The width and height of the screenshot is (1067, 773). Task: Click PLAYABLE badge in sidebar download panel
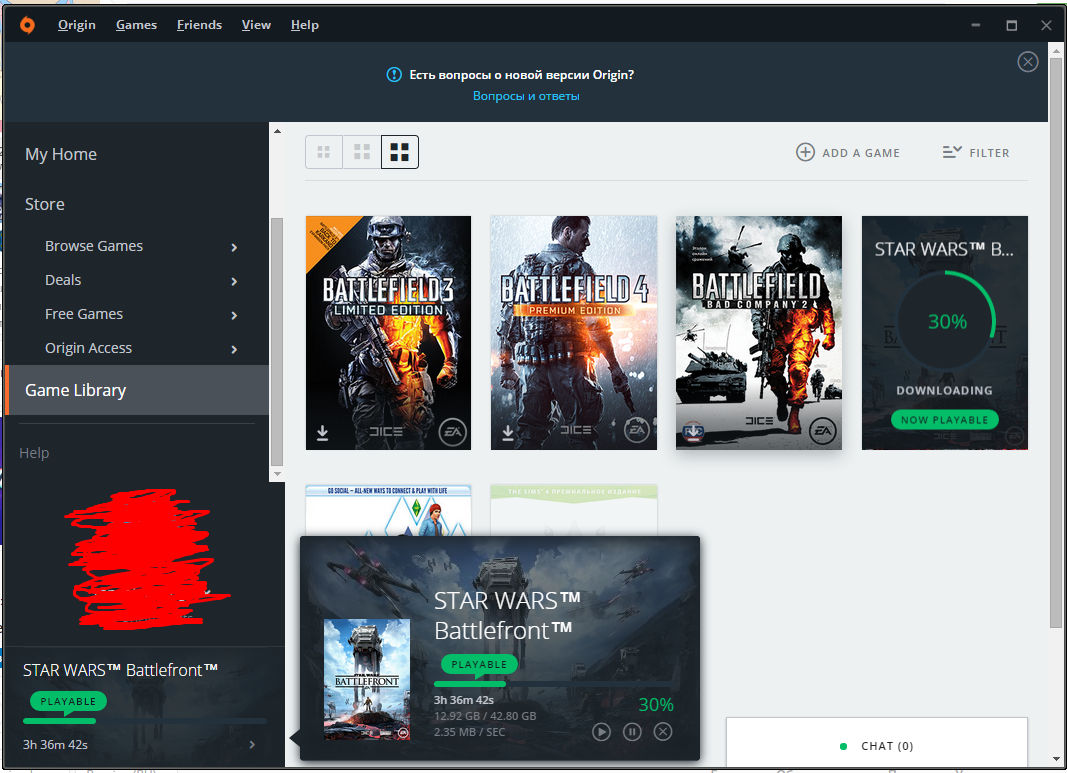68,702
